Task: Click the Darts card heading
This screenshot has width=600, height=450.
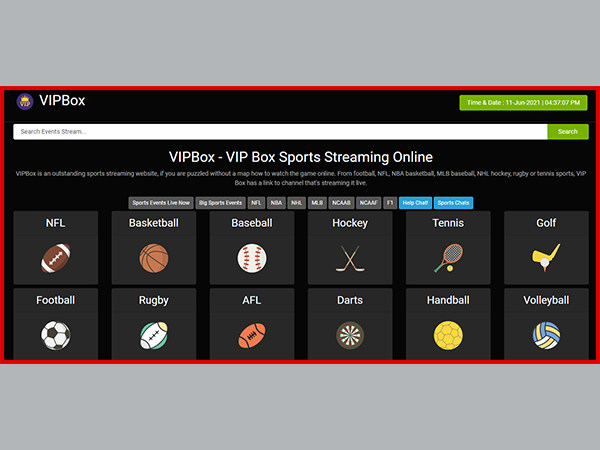Action: coord(350,300)
